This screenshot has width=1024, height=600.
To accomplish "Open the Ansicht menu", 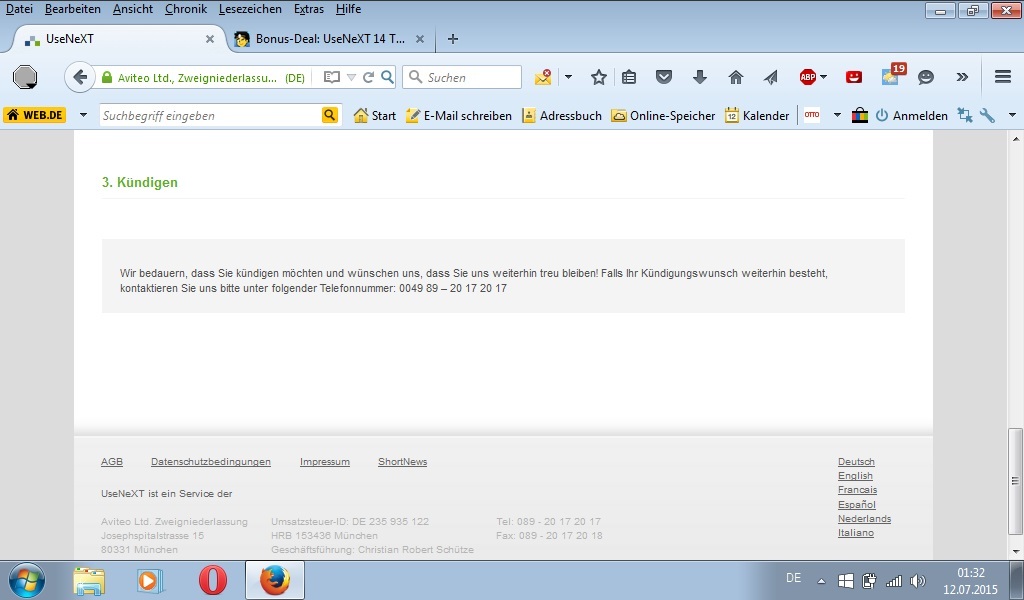I will click(x=133, y=9).
